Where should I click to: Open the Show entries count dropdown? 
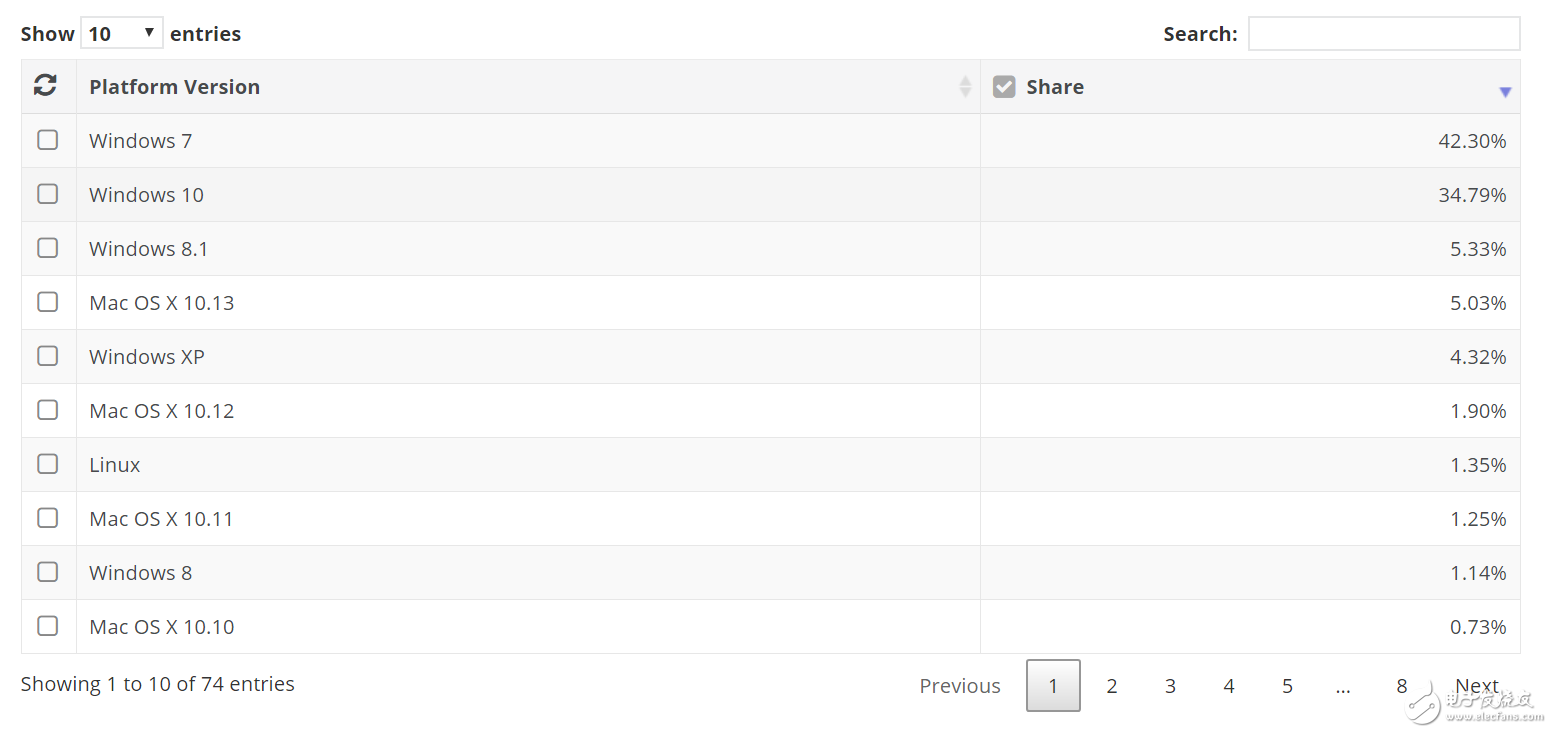click(121, 33)
